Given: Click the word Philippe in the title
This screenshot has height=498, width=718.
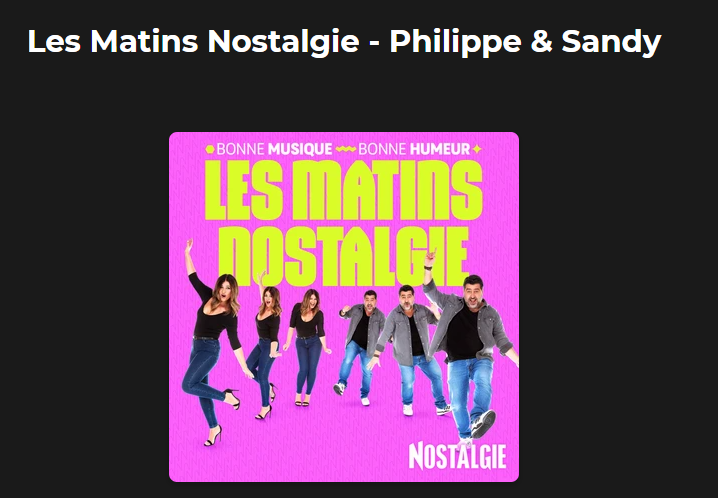Looking at the screenshot, I should (x=456, y=41).
